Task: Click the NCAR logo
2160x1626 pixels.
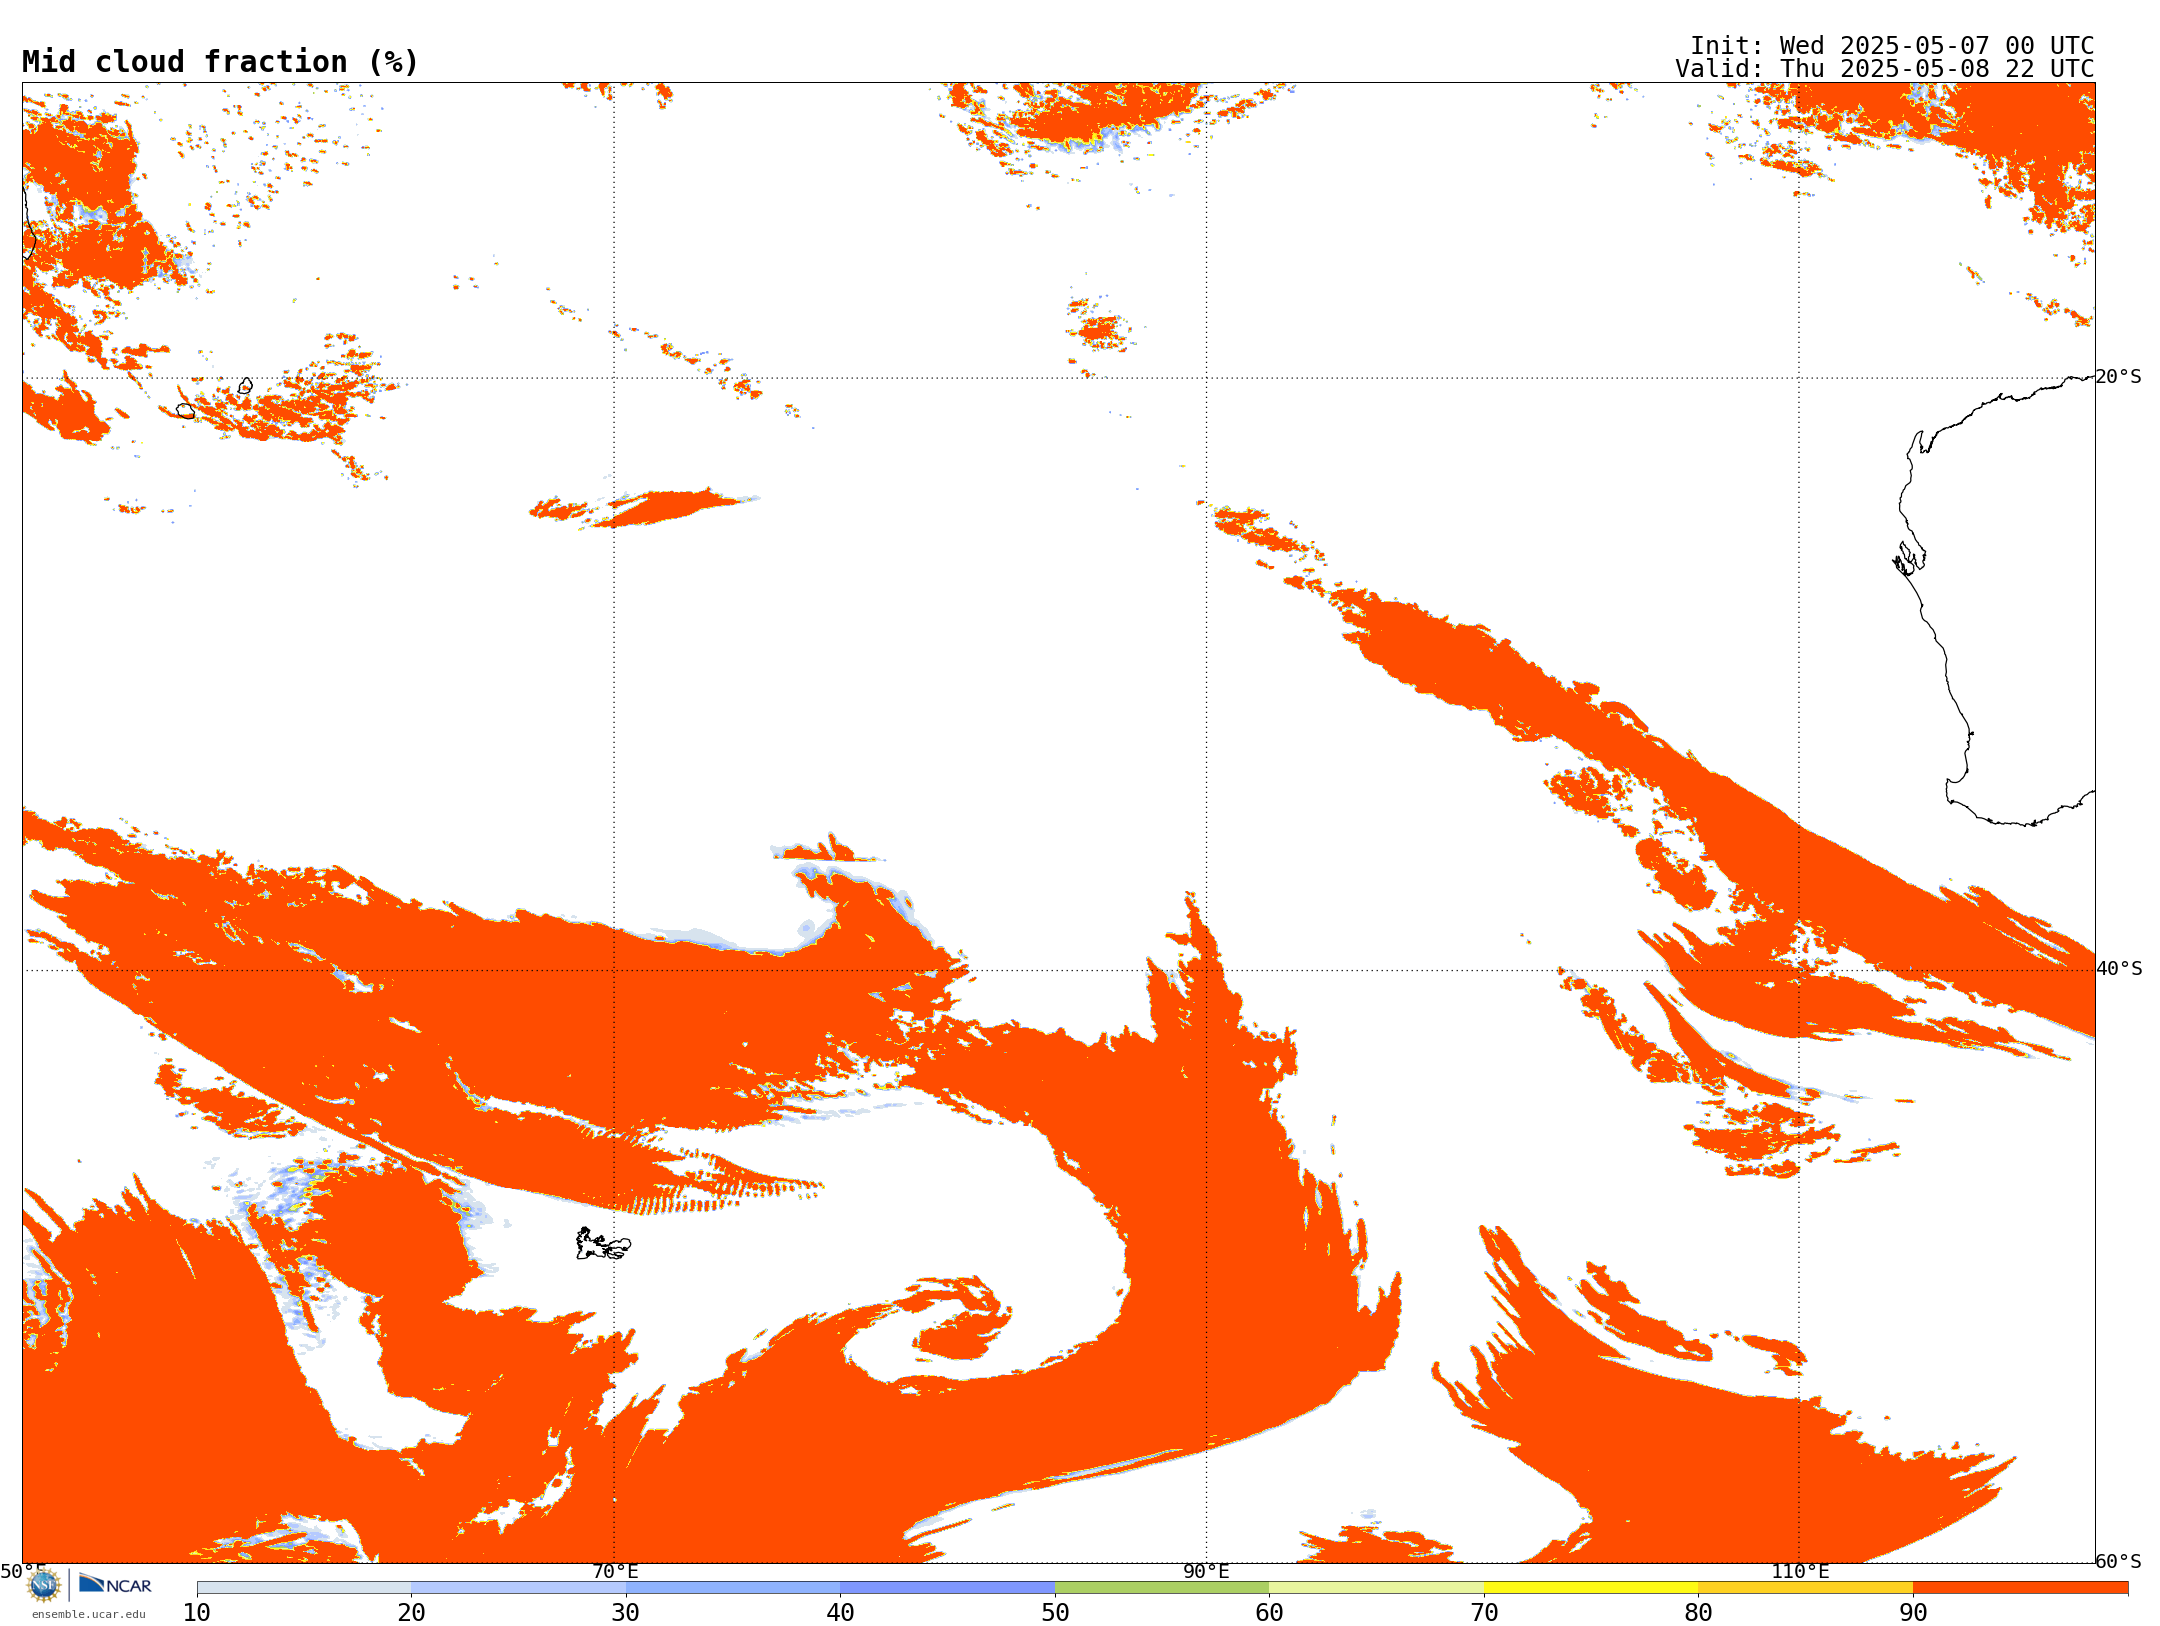Action: pos(115,1584)
